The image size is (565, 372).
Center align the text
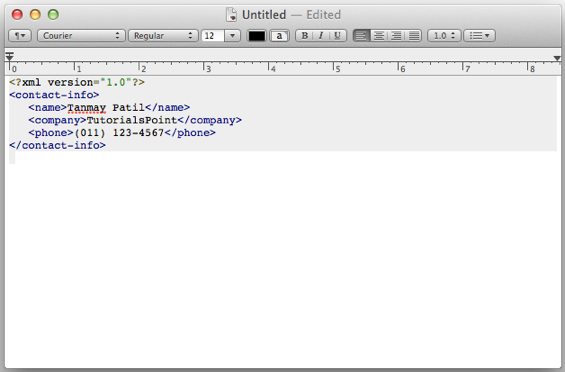coord(379,36)
